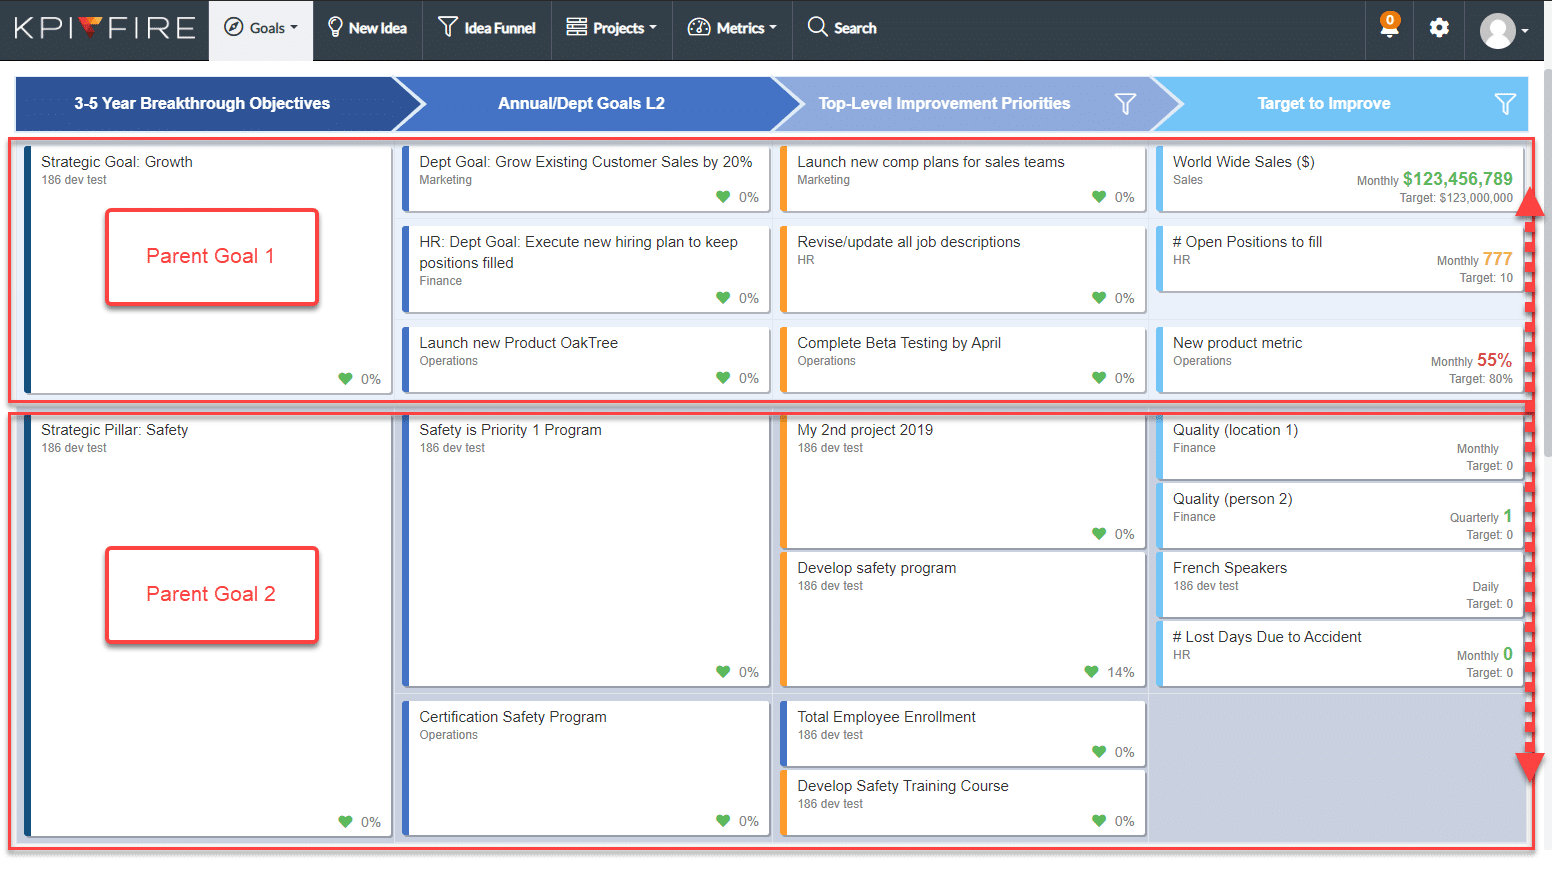Open Develop safety program project
This screenshot has height=871, width=1562.
point(963,620)
